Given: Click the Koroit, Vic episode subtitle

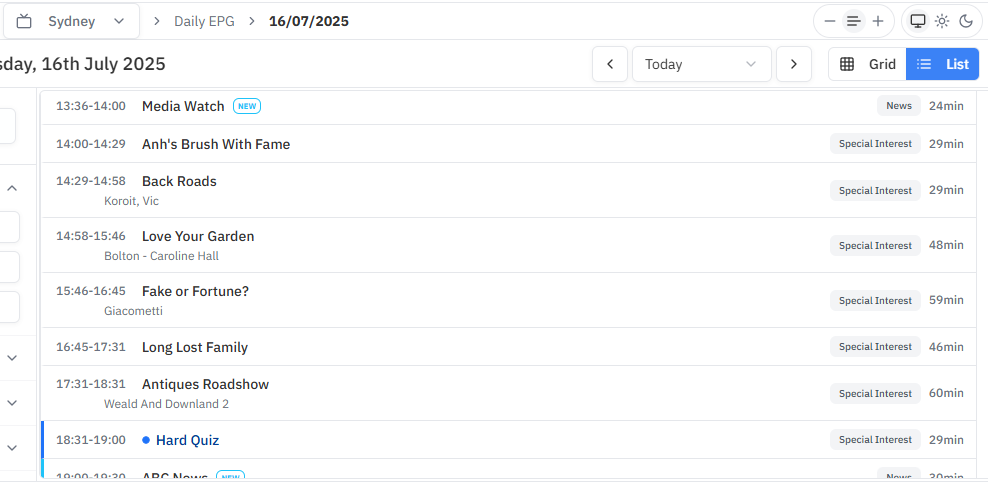Looking at the screenshot, I should [131, 202].
